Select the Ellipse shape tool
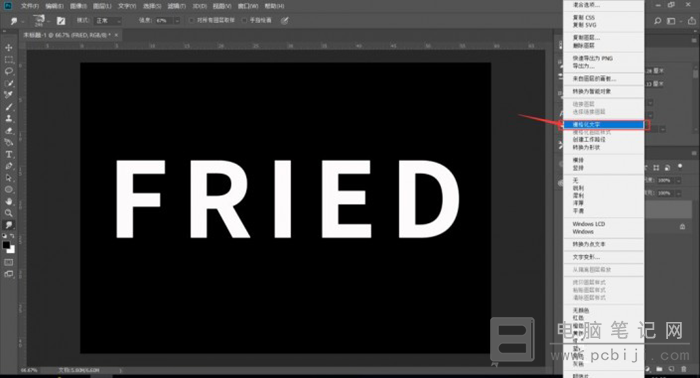 [x=8, y=190]
